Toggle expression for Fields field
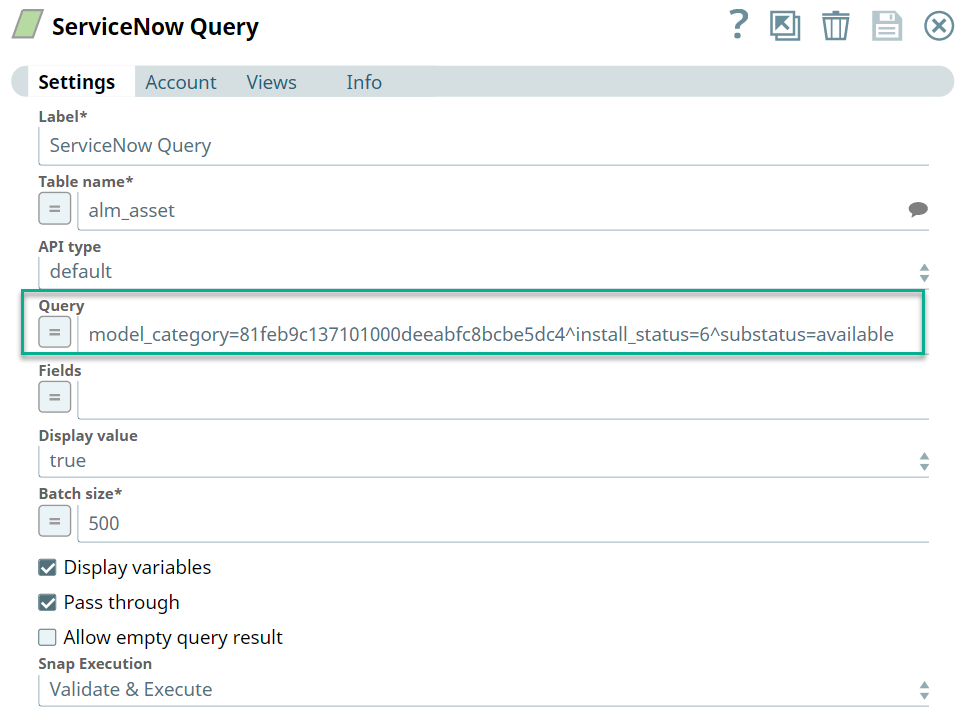 coord(55,397)
